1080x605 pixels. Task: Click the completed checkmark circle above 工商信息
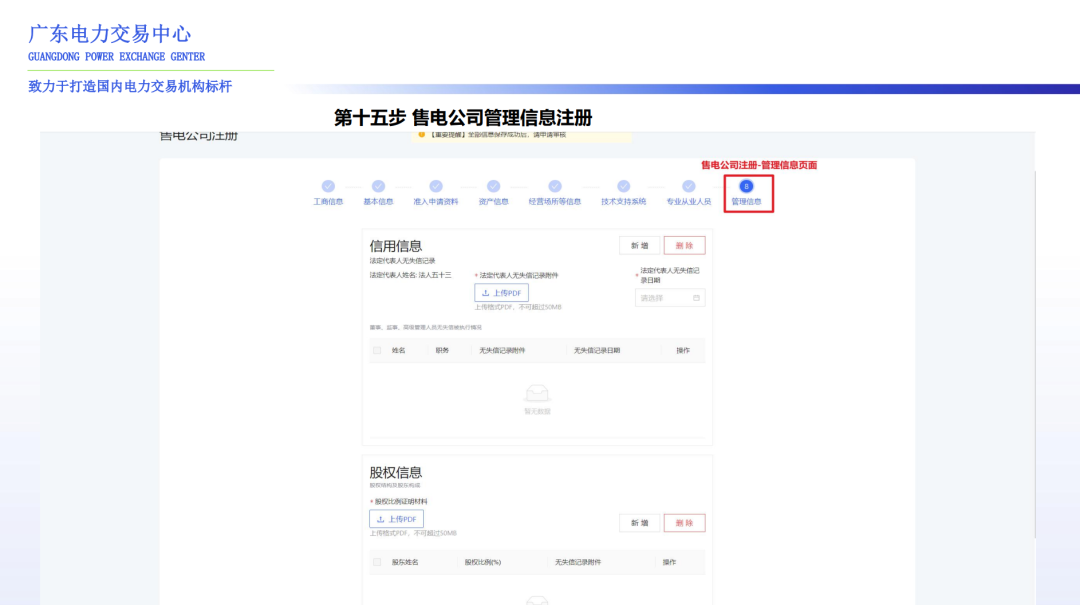(328, 186)
